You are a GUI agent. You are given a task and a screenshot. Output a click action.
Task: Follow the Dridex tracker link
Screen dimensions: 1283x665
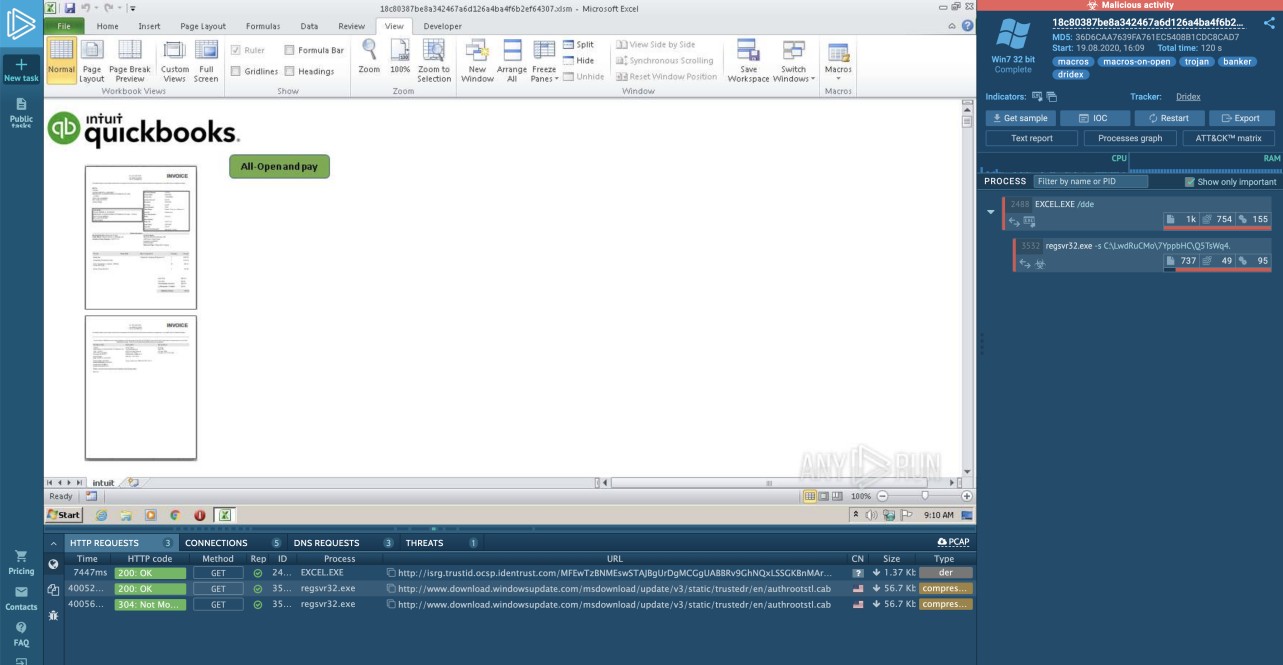1188,97
